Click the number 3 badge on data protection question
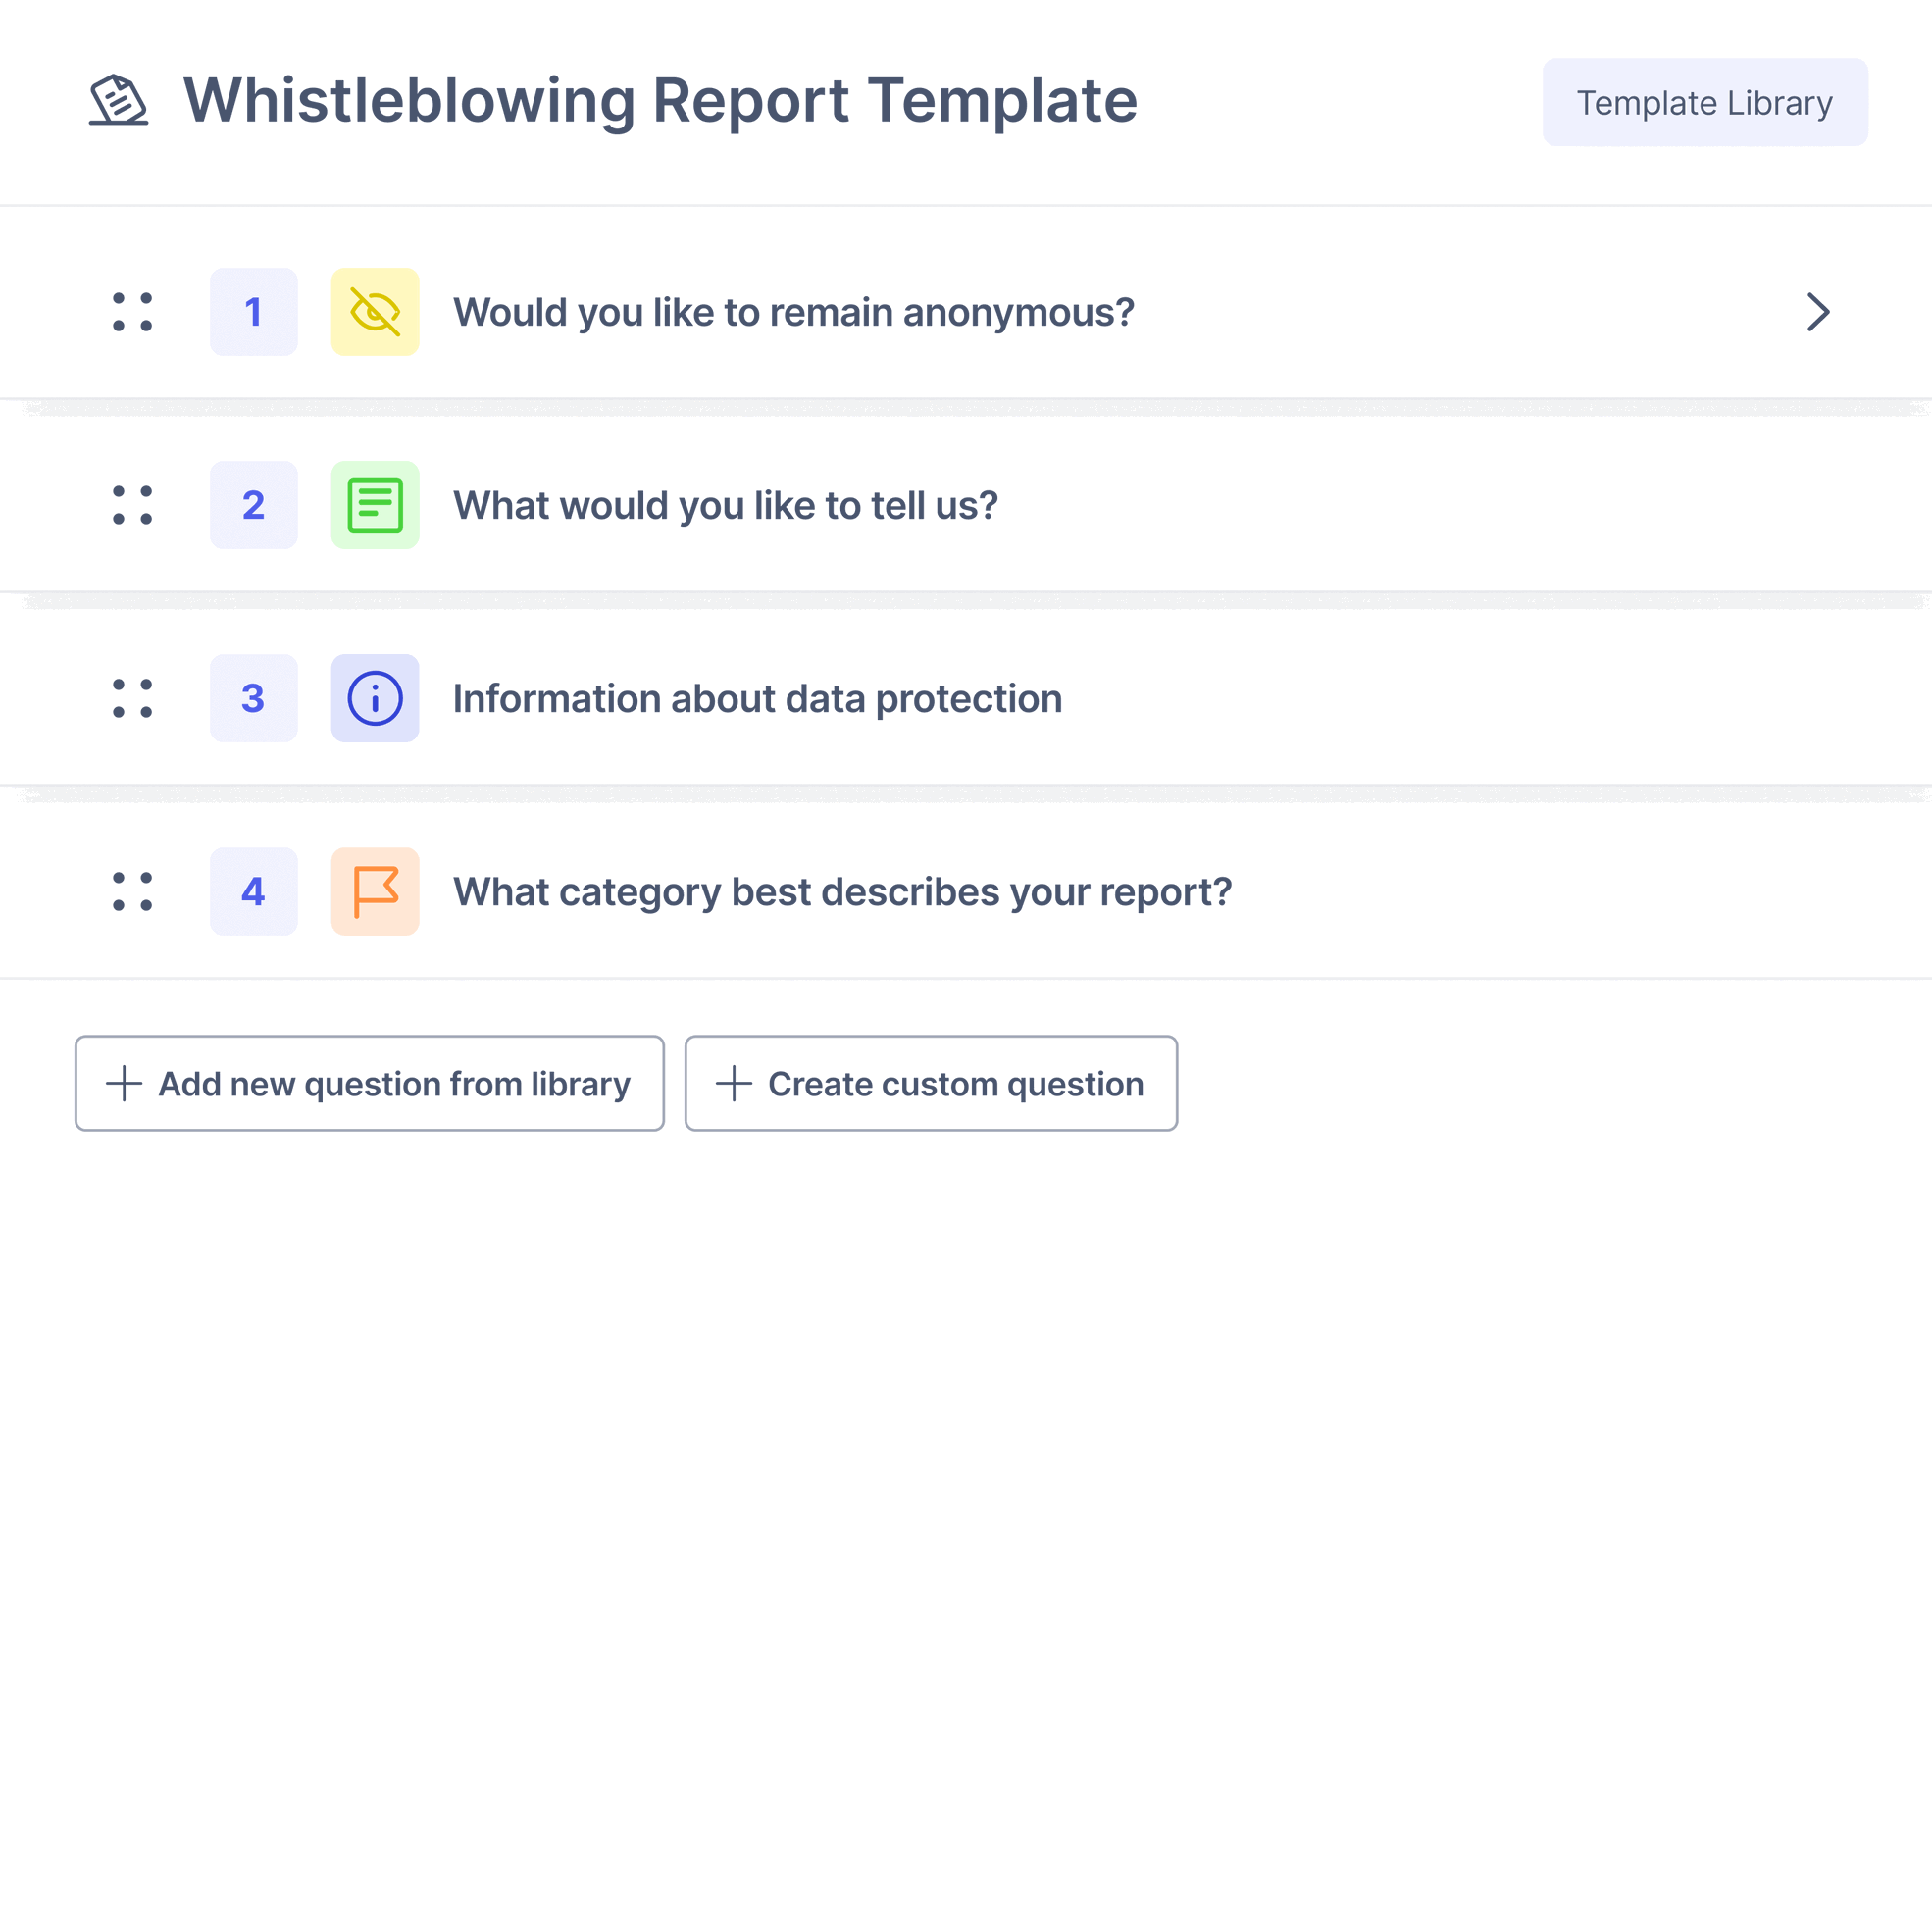The width and height of the screenshot is (1932, 1932). coord(253,698)
